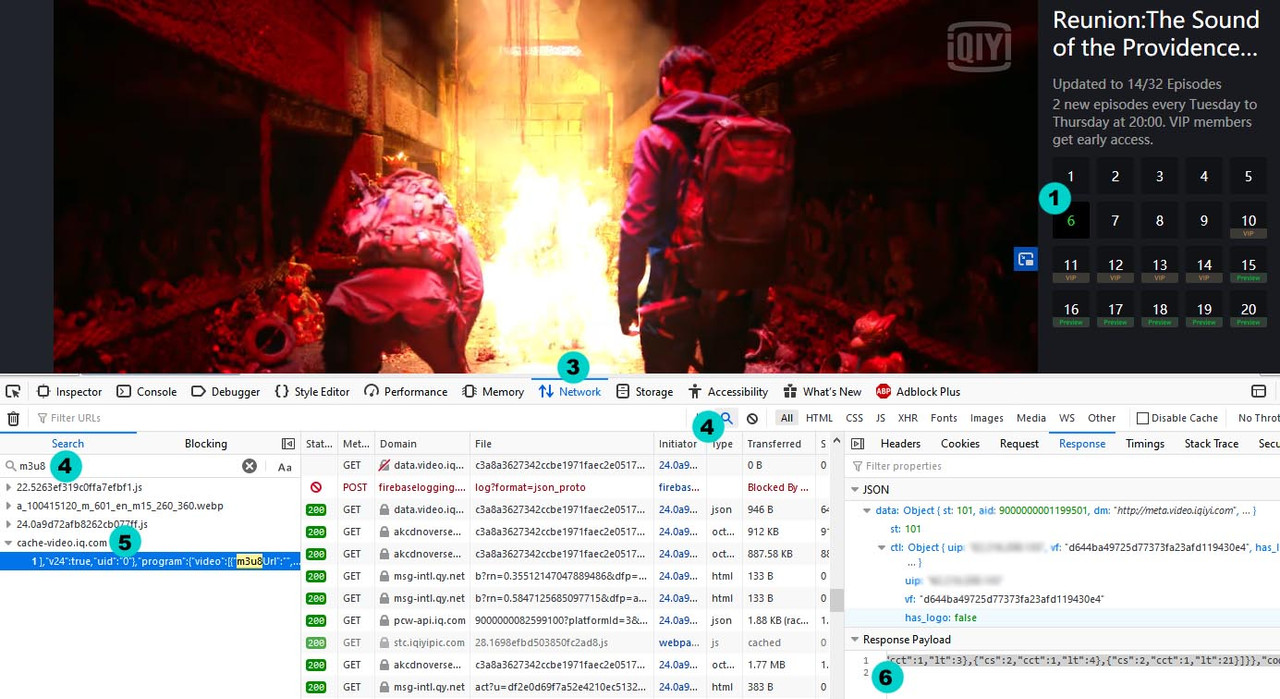Open the Timings tab
The height and width of the screenshot is (699, 1280).
coord(1145,444)
